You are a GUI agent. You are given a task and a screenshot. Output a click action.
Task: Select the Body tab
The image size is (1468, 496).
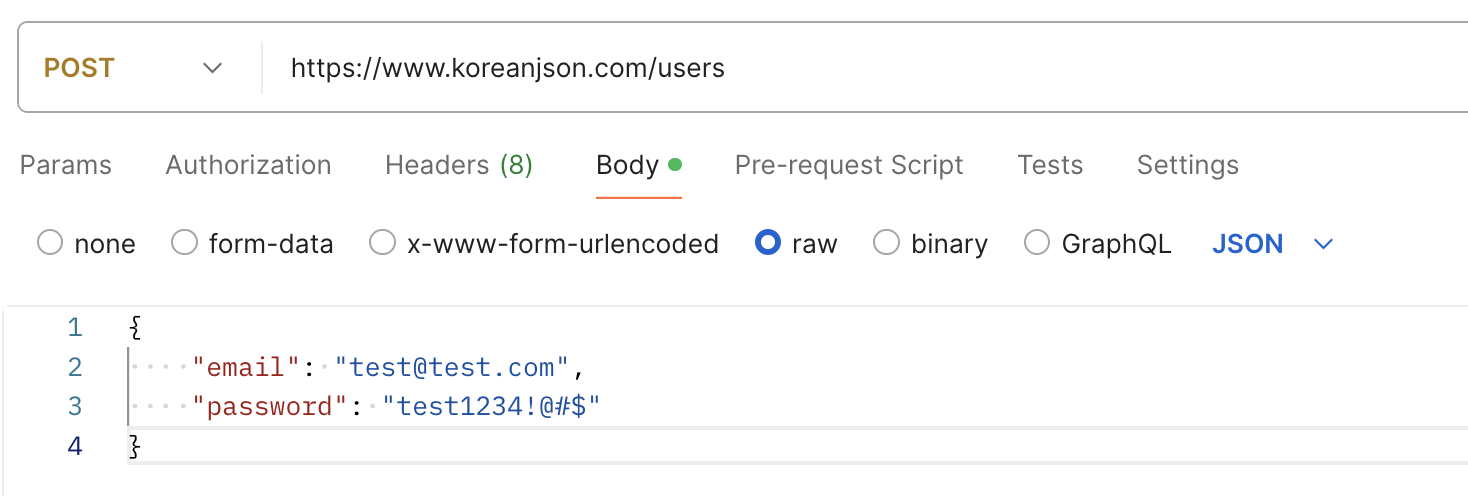(627, 165)
